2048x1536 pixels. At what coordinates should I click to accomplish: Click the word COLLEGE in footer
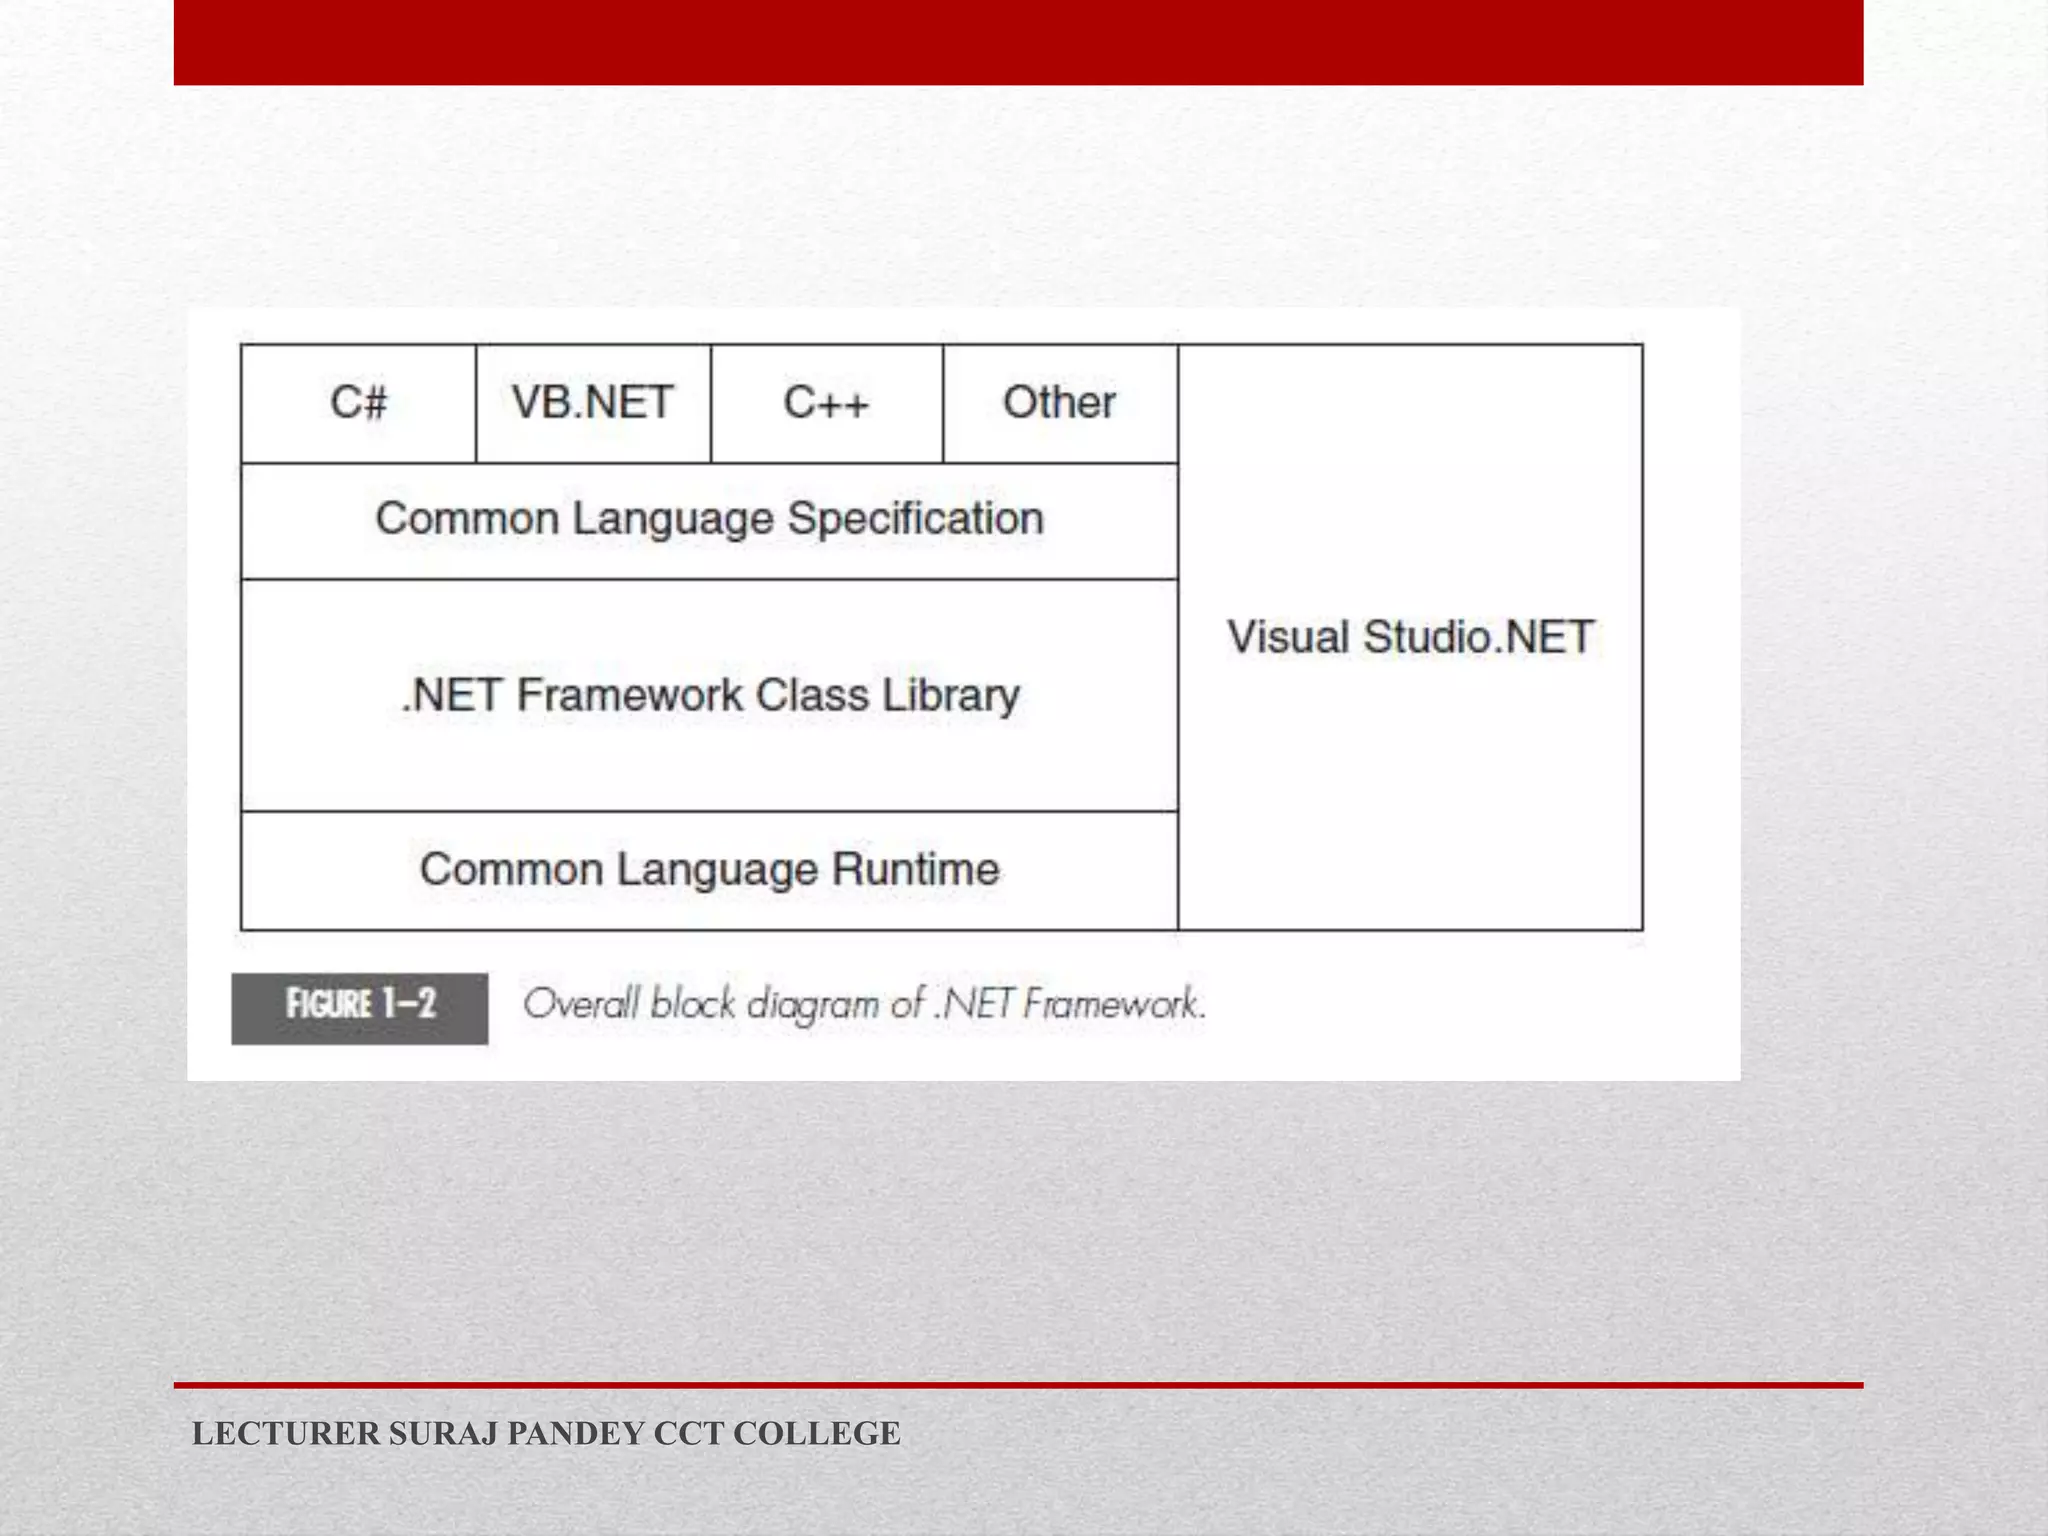tap(816, 1433)
